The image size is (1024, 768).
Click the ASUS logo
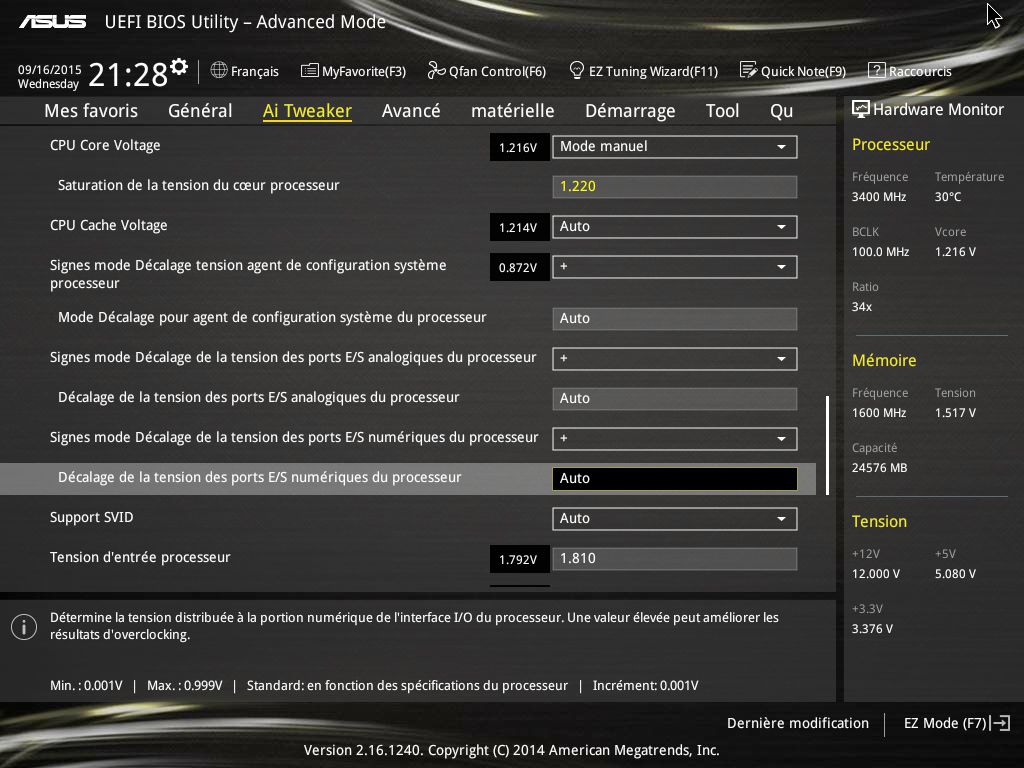click(x=52, y=22)
